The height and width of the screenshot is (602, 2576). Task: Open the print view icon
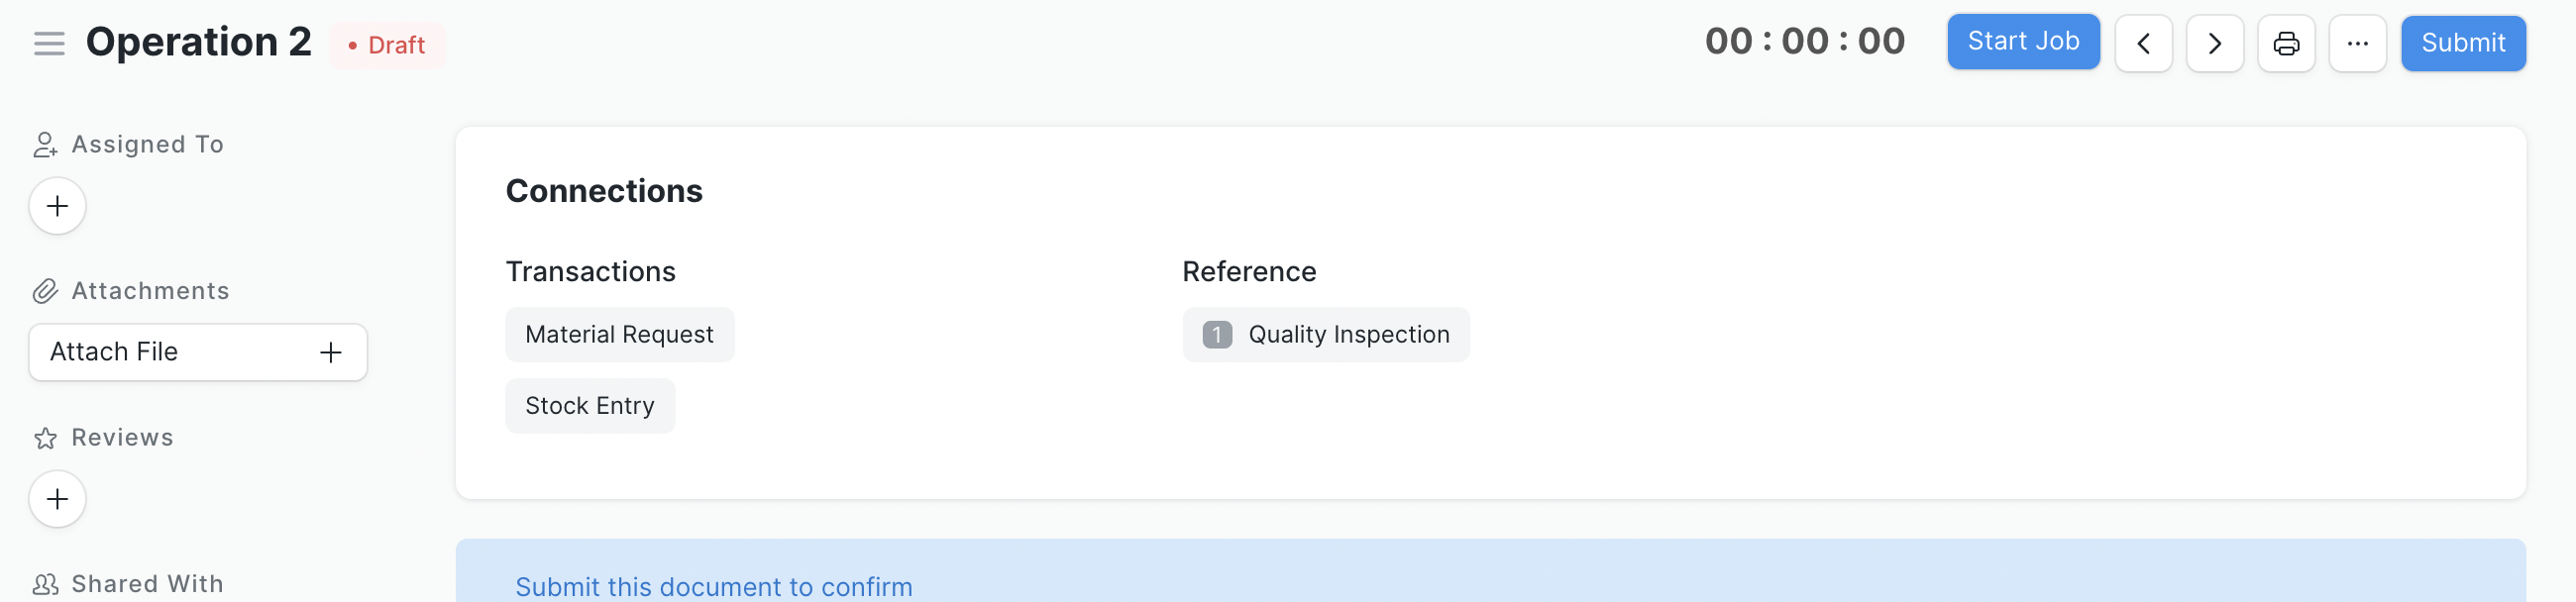point(2286,44)
